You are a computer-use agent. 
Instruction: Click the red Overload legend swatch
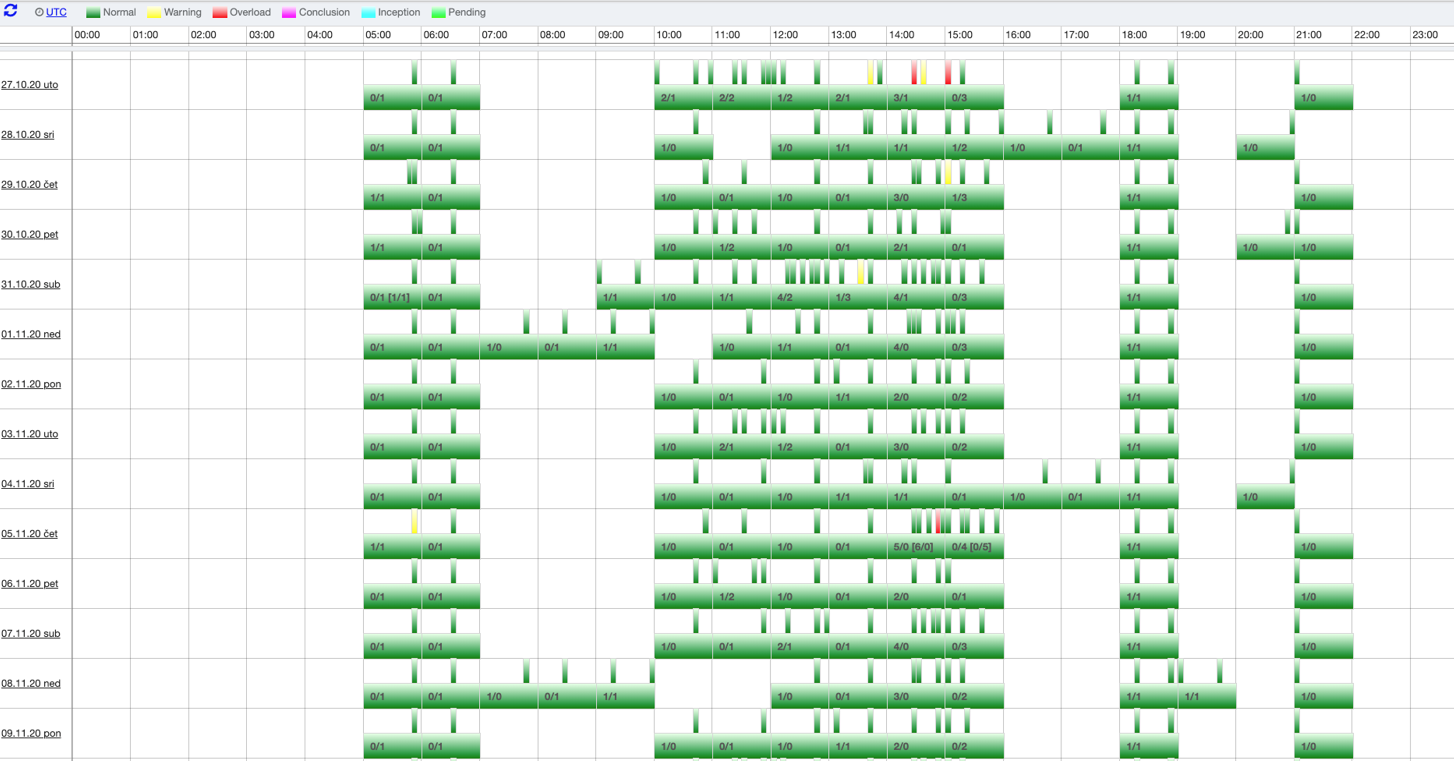[220, 13]
